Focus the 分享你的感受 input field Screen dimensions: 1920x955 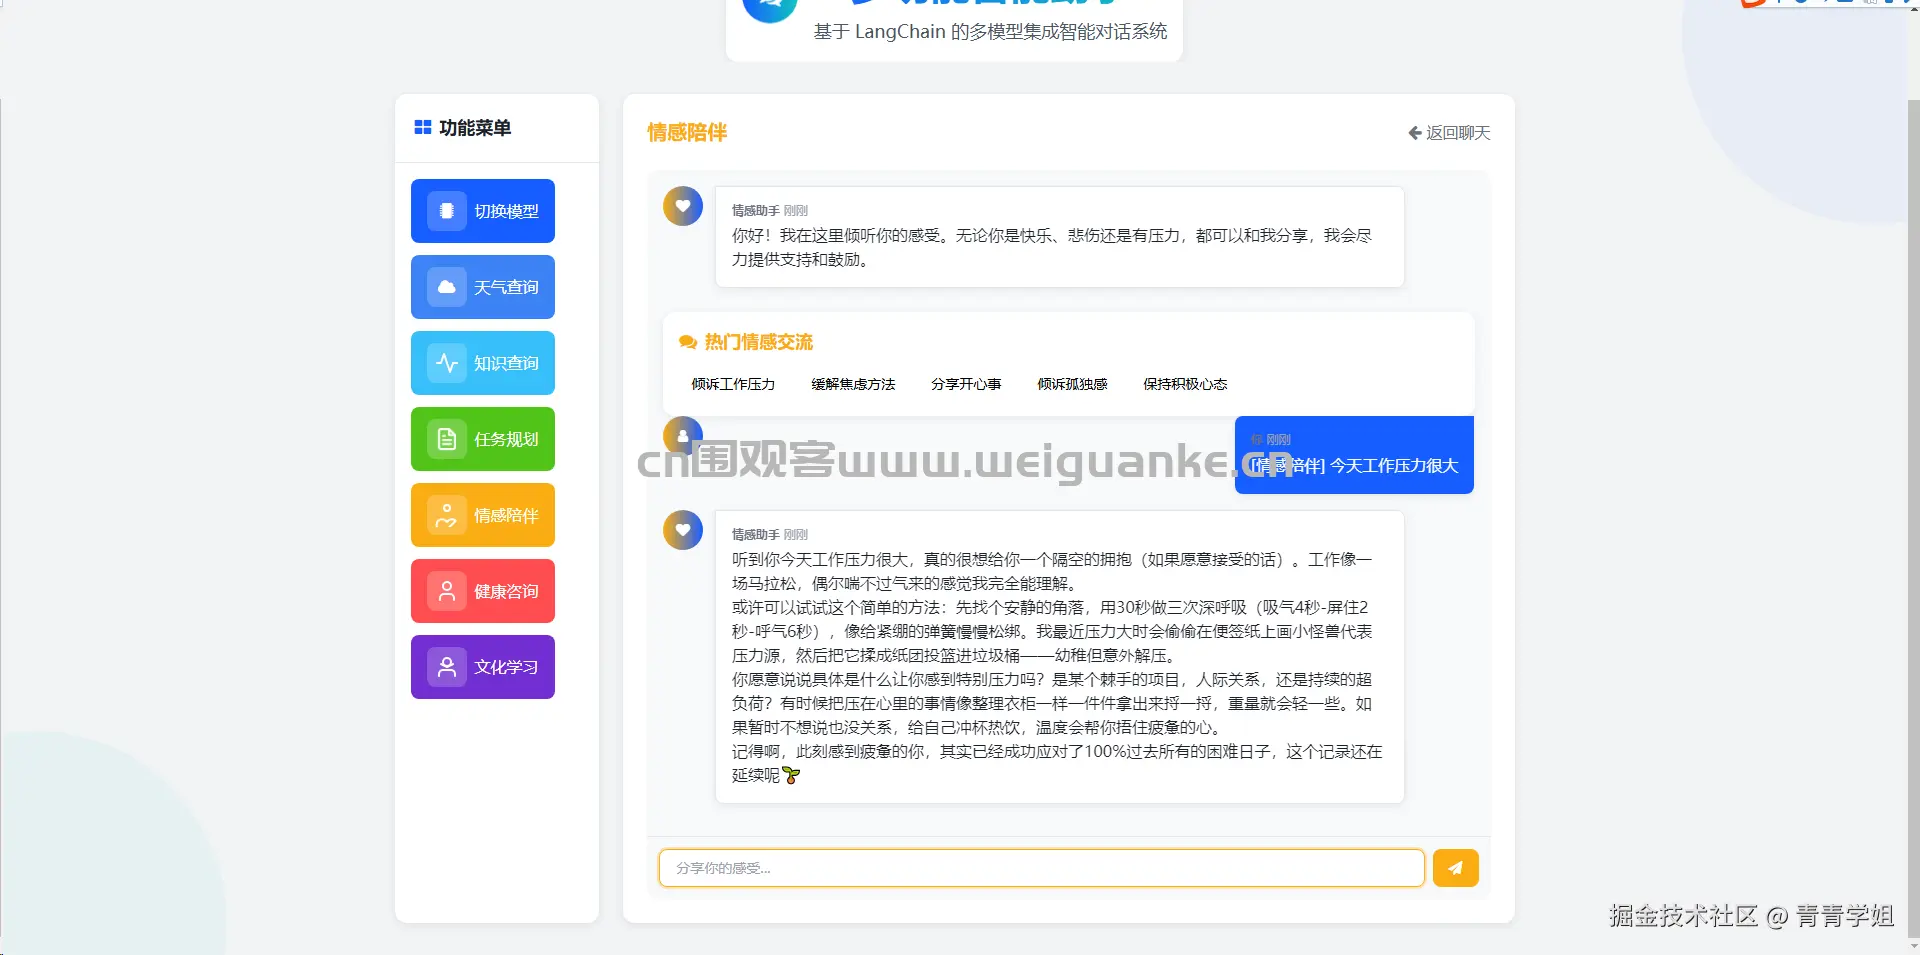(x=1041, y=868)
